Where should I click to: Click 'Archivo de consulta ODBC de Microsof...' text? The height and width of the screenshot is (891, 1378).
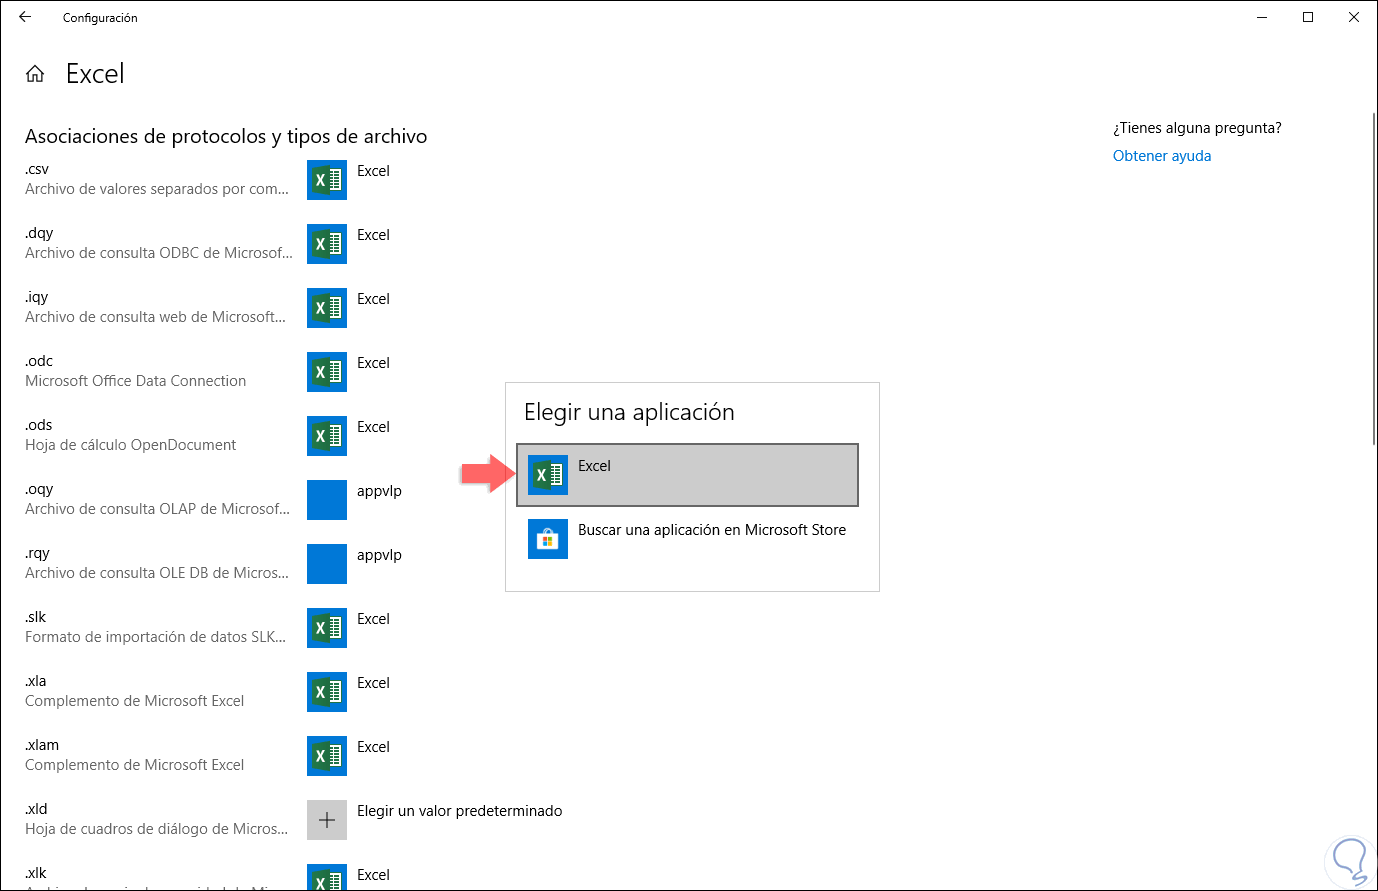click(159, 253)
